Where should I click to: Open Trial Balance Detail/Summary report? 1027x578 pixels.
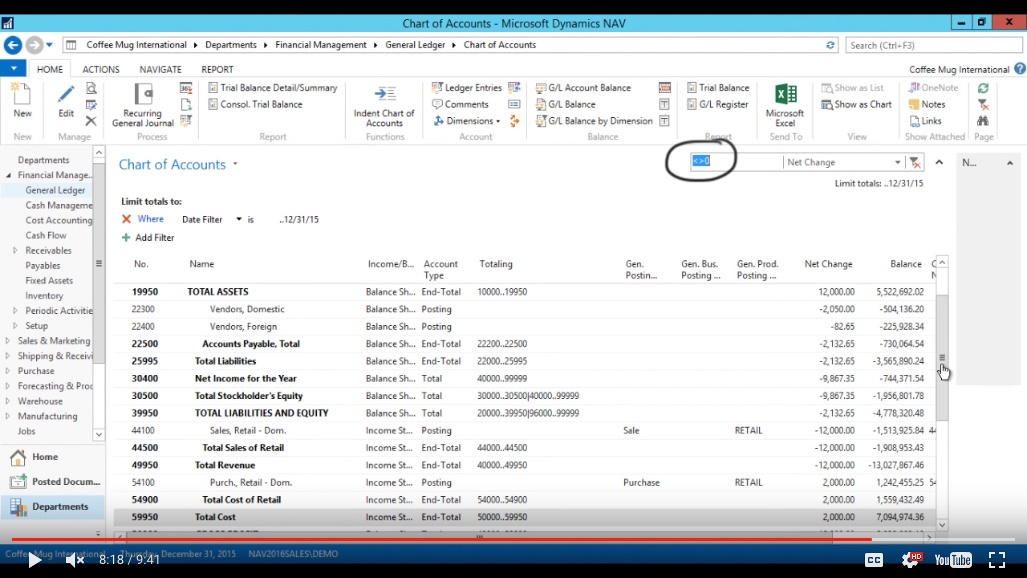[272, 87]
